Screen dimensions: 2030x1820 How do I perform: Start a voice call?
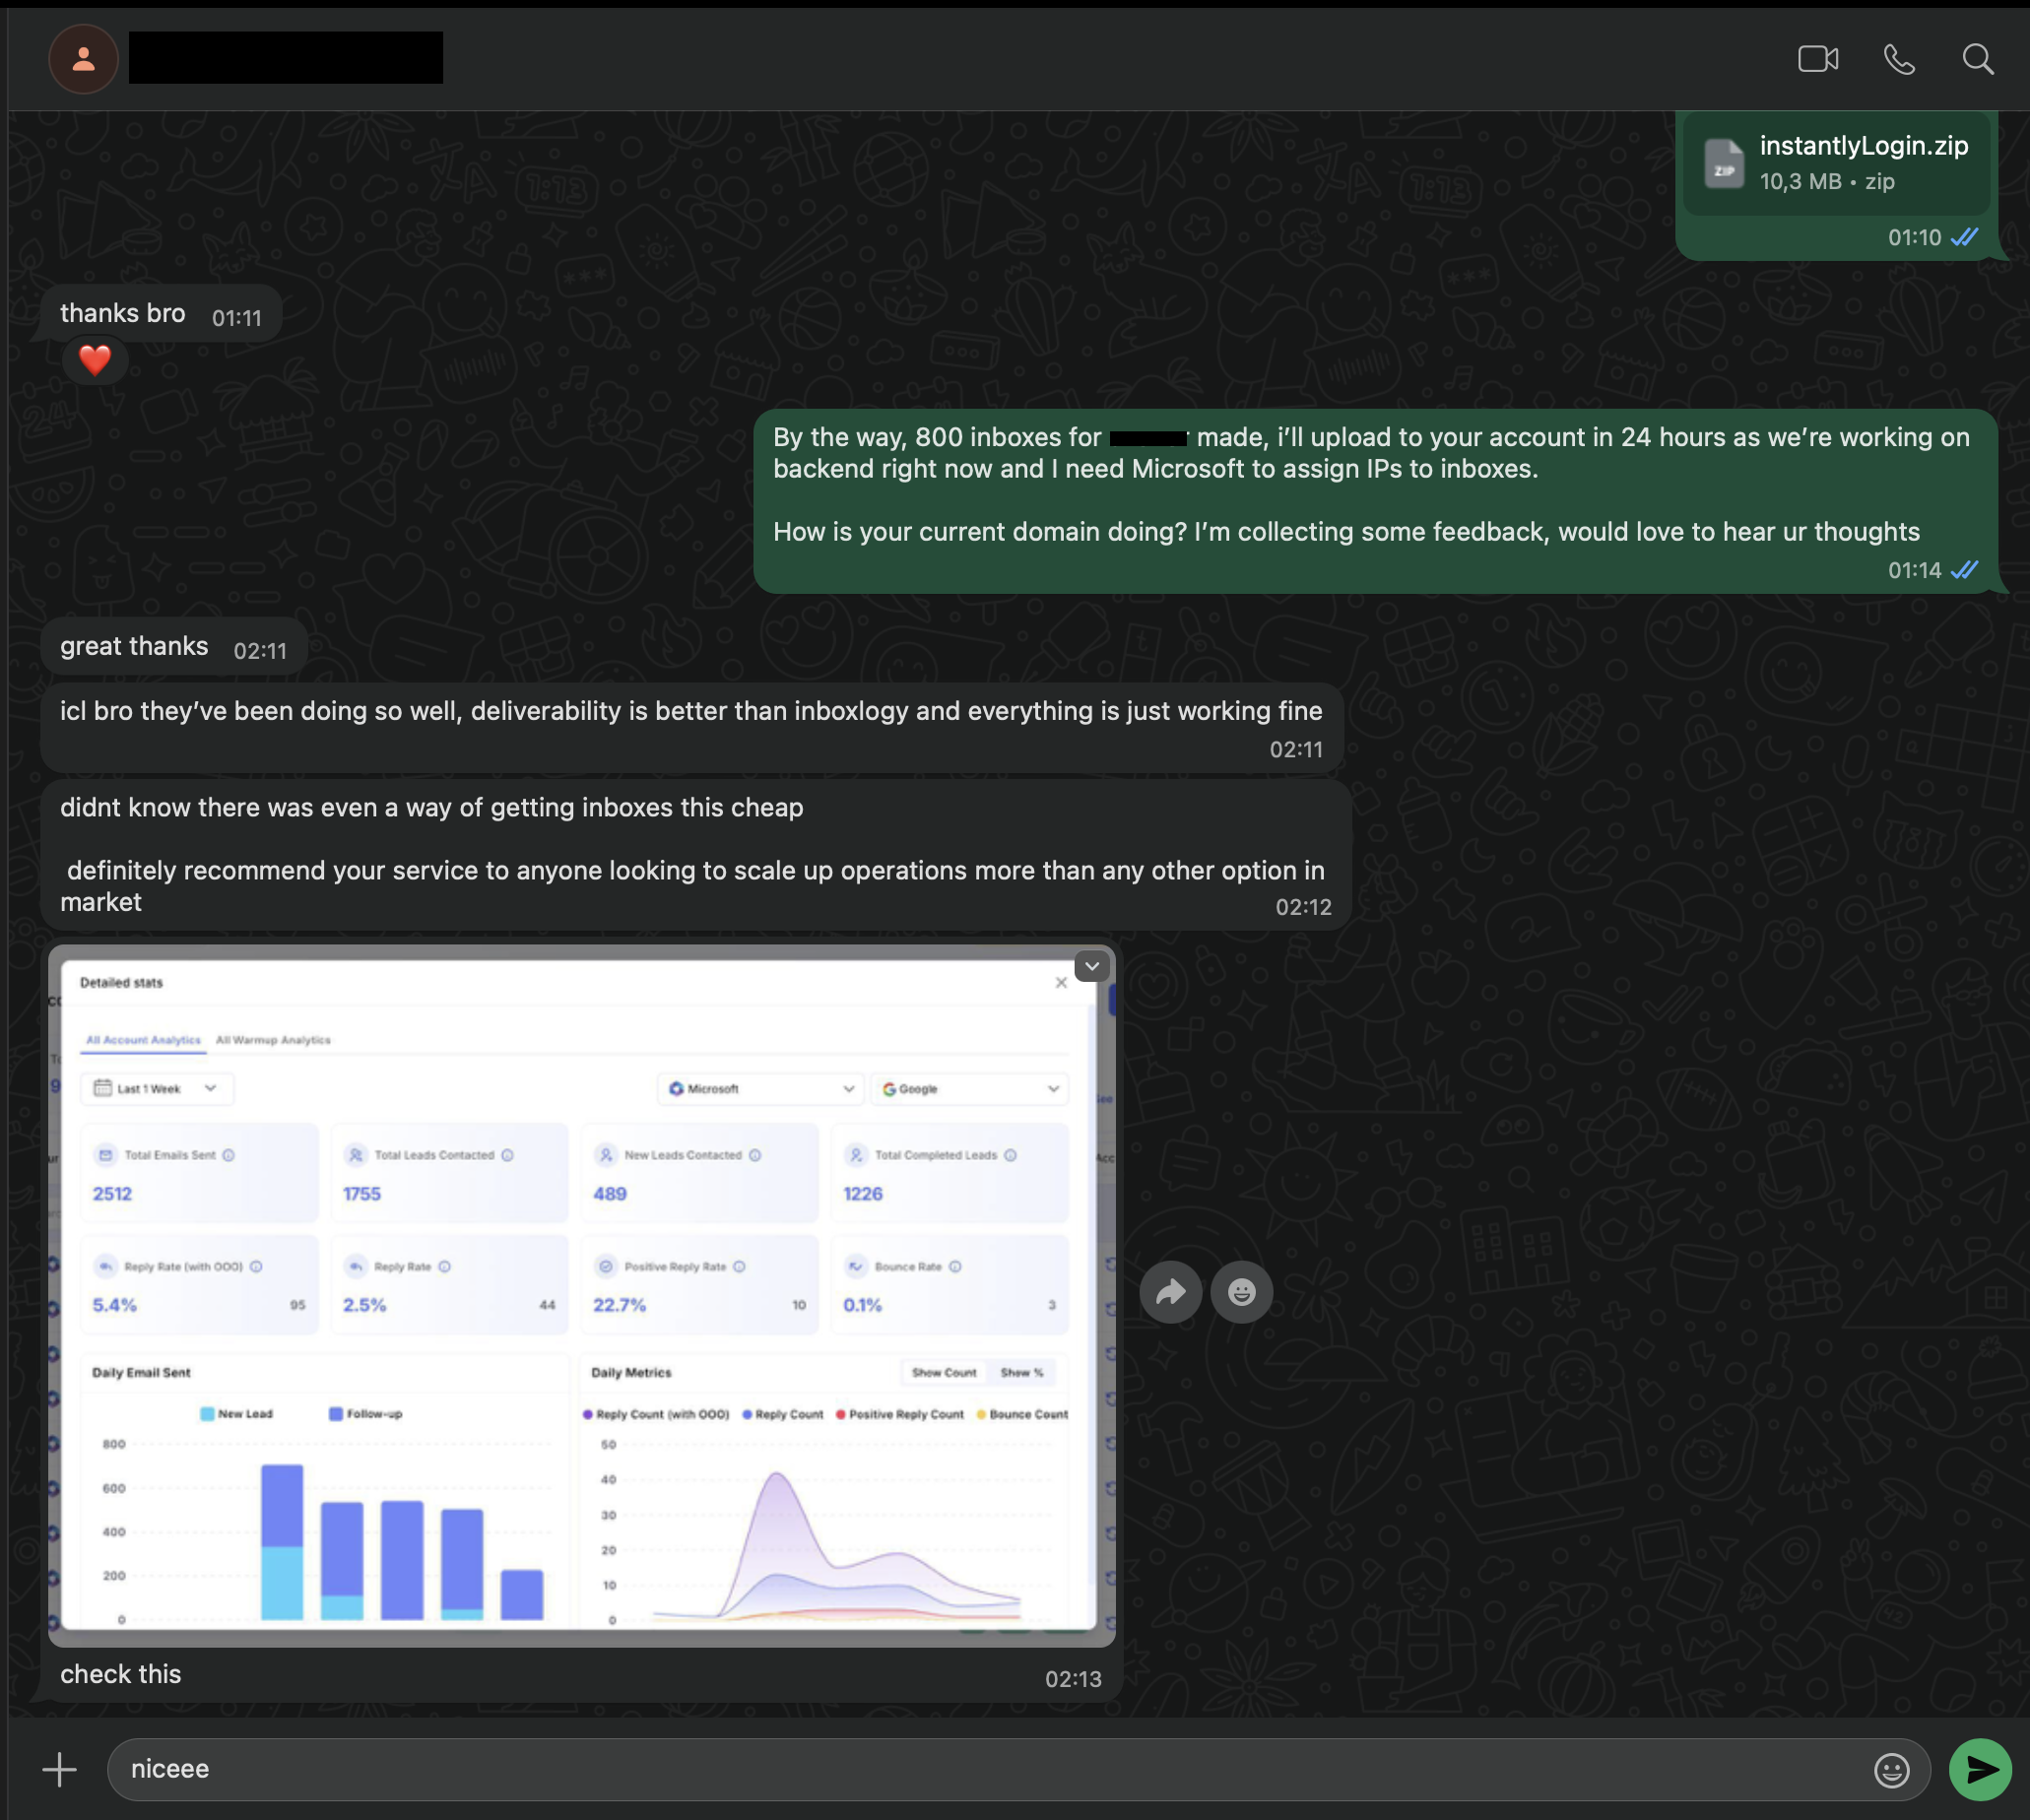coord(1899,59)
